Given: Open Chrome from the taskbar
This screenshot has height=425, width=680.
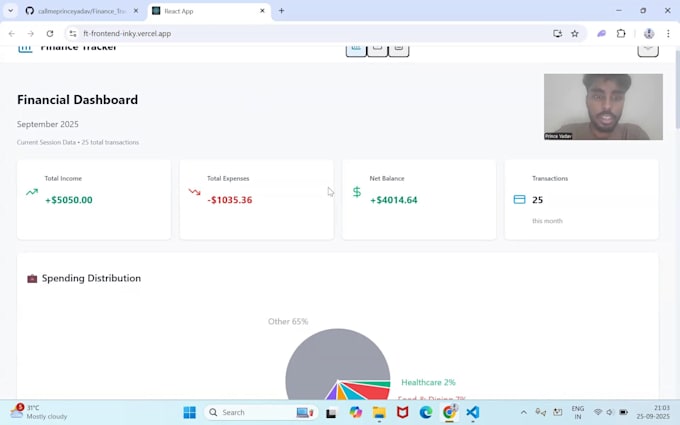Looking at the screenshot, I should pyautogui.click(x=449, y=412).
